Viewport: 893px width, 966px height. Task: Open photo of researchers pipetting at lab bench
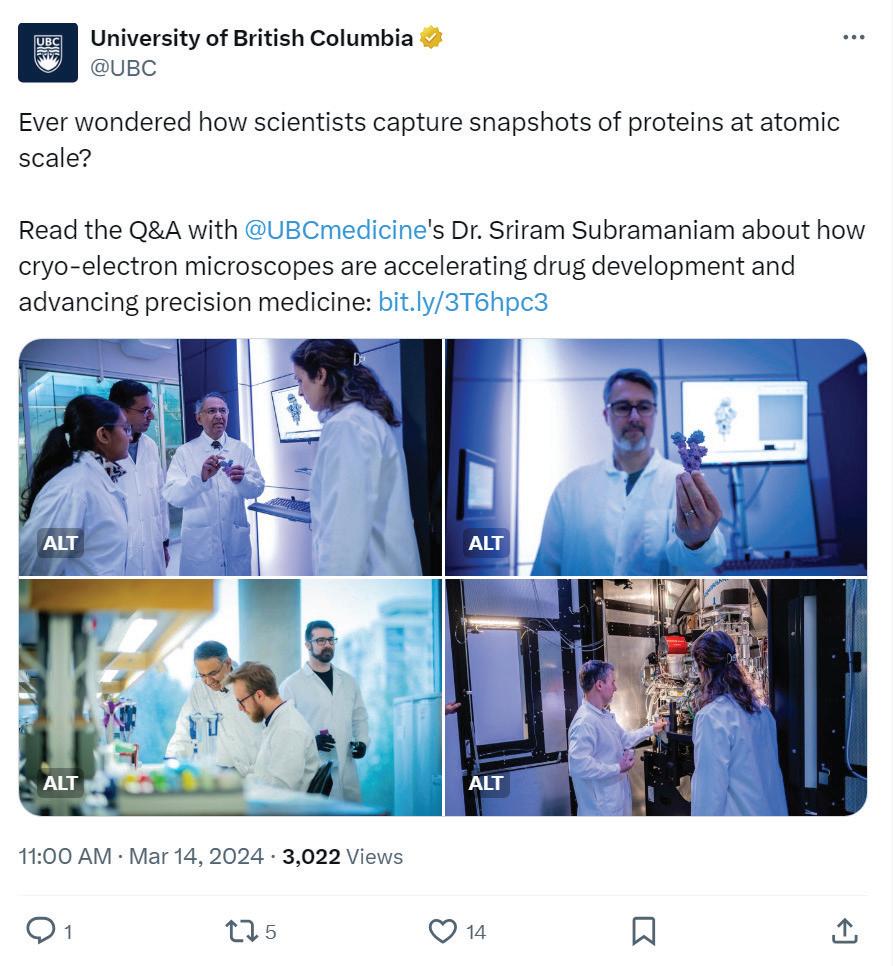(x=230, y=697)
